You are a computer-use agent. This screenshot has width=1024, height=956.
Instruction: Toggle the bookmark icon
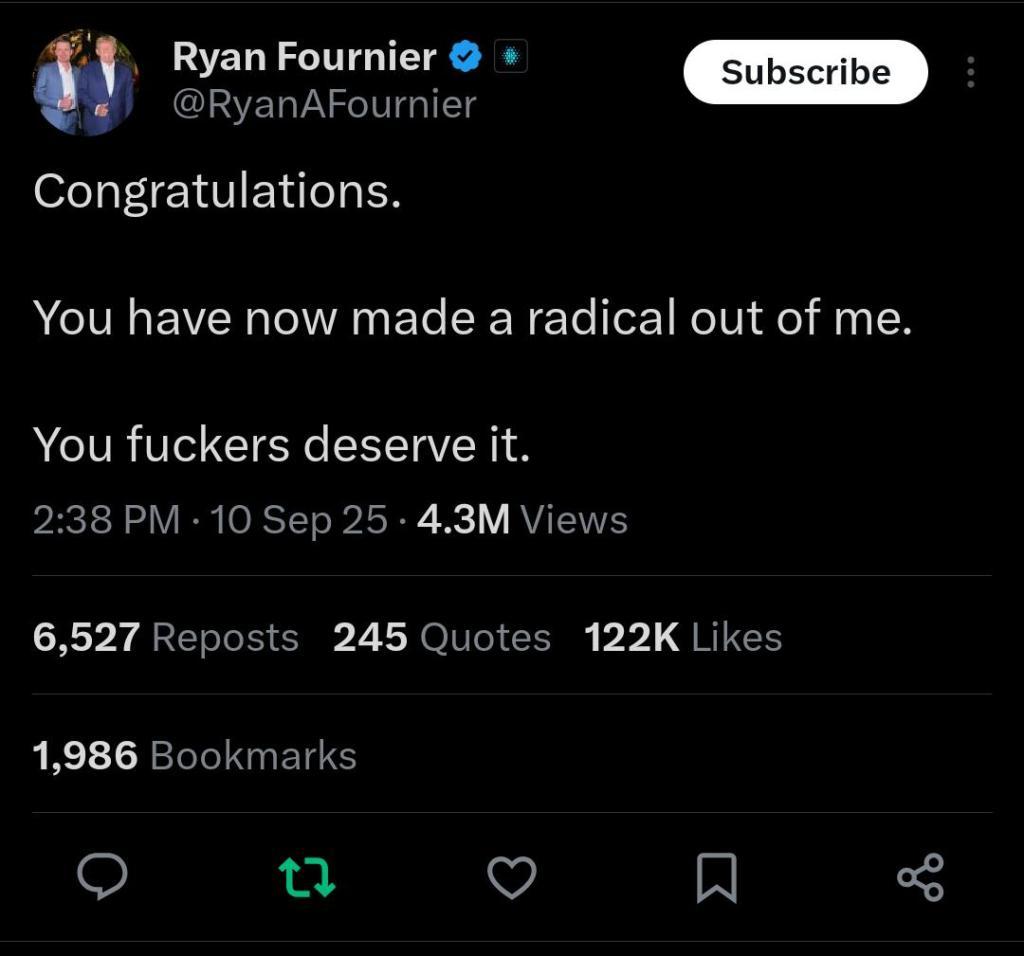coord(716,878)
